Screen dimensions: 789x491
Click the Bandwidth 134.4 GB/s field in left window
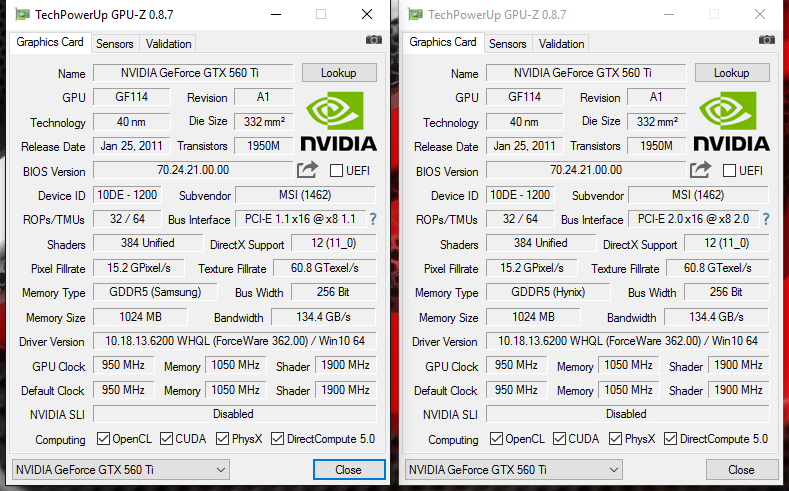tap(324, 317)
